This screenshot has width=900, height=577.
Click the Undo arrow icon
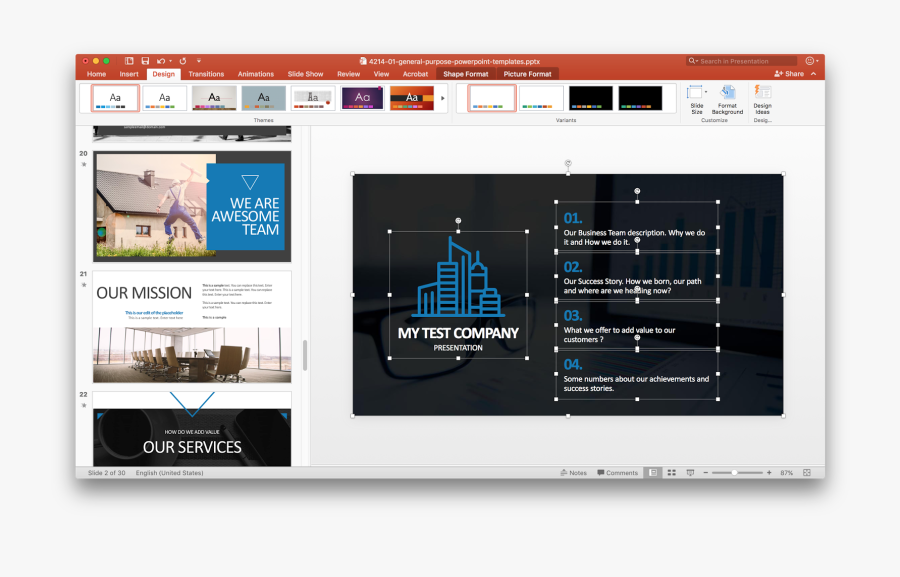161,61
